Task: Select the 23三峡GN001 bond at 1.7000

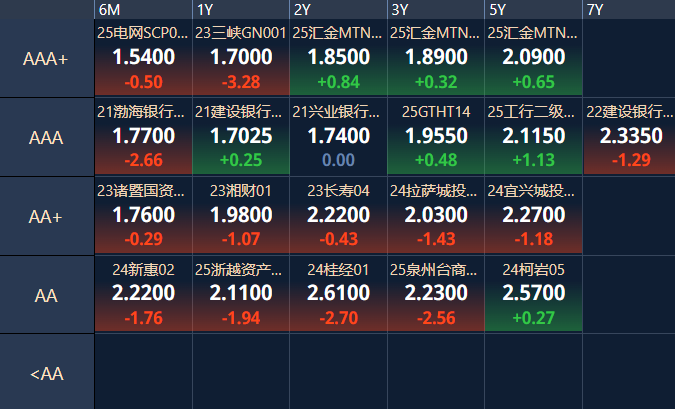Action: [241, 59]
